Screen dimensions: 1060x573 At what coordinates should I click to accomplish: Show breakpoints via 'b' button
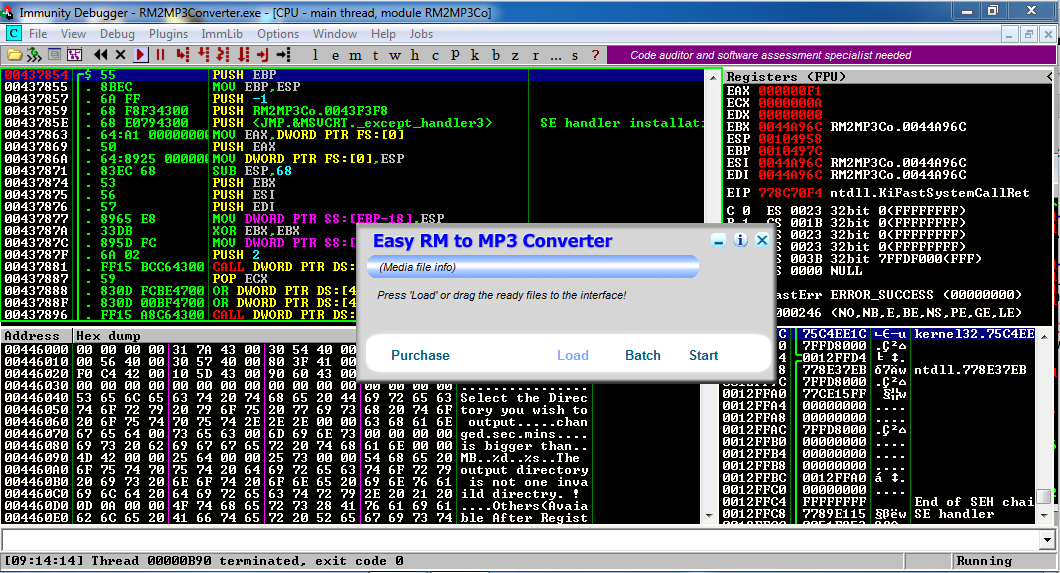496,55
